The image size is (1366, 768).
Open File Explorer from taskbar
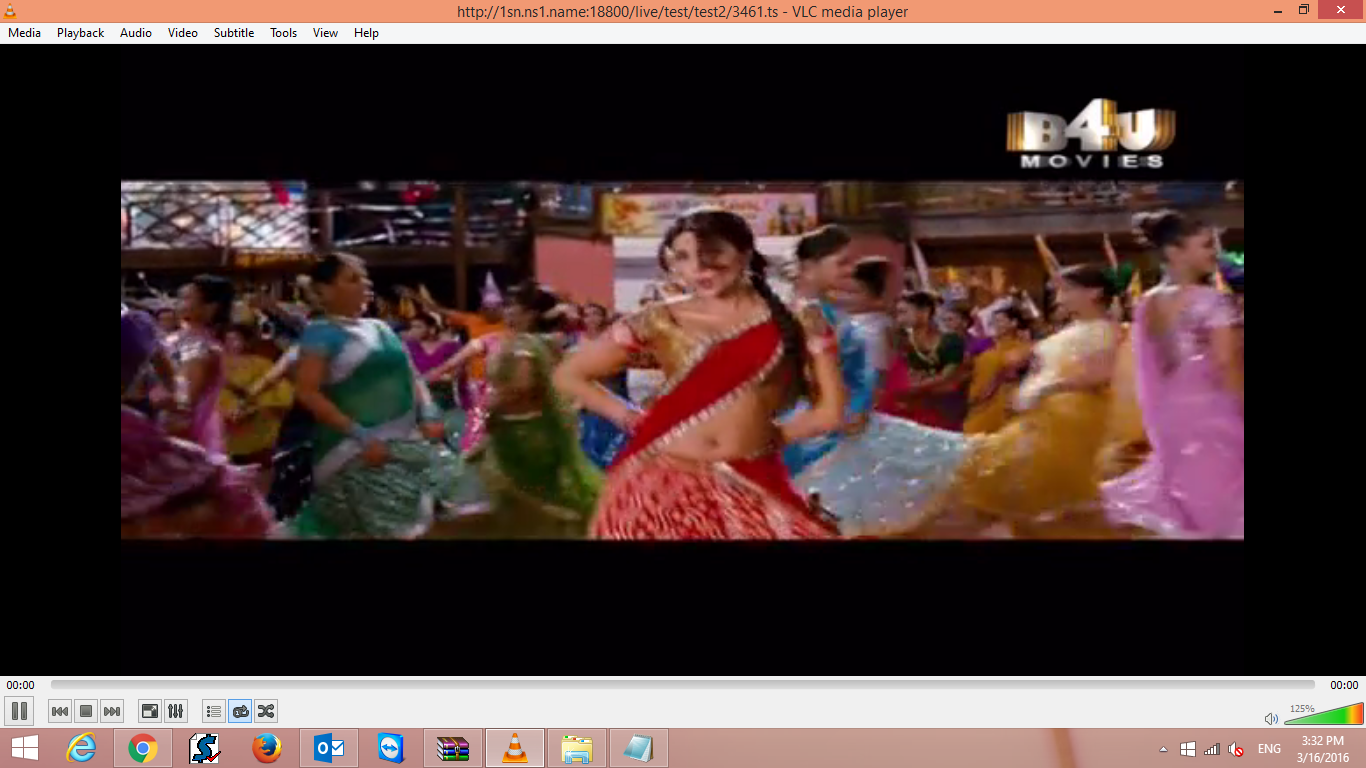click(577, 748)
